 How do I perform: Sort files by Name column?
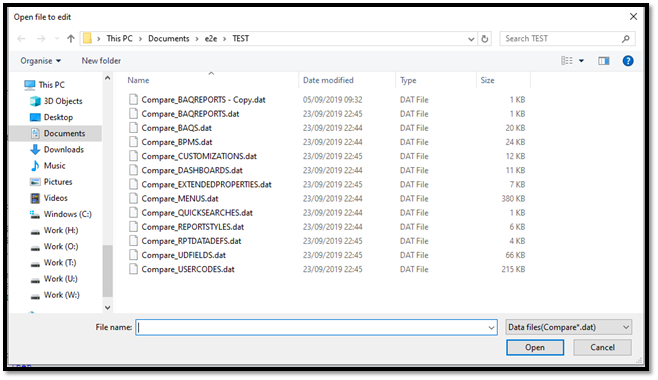138,80
